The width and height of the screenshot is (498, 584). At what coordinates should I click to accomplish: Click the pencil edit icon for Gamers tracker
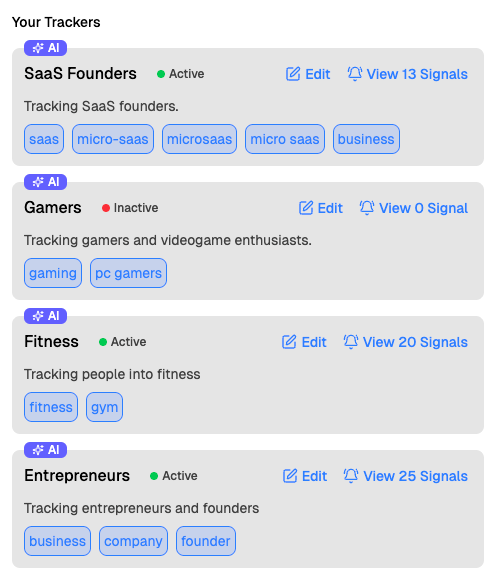coord(306,208)
